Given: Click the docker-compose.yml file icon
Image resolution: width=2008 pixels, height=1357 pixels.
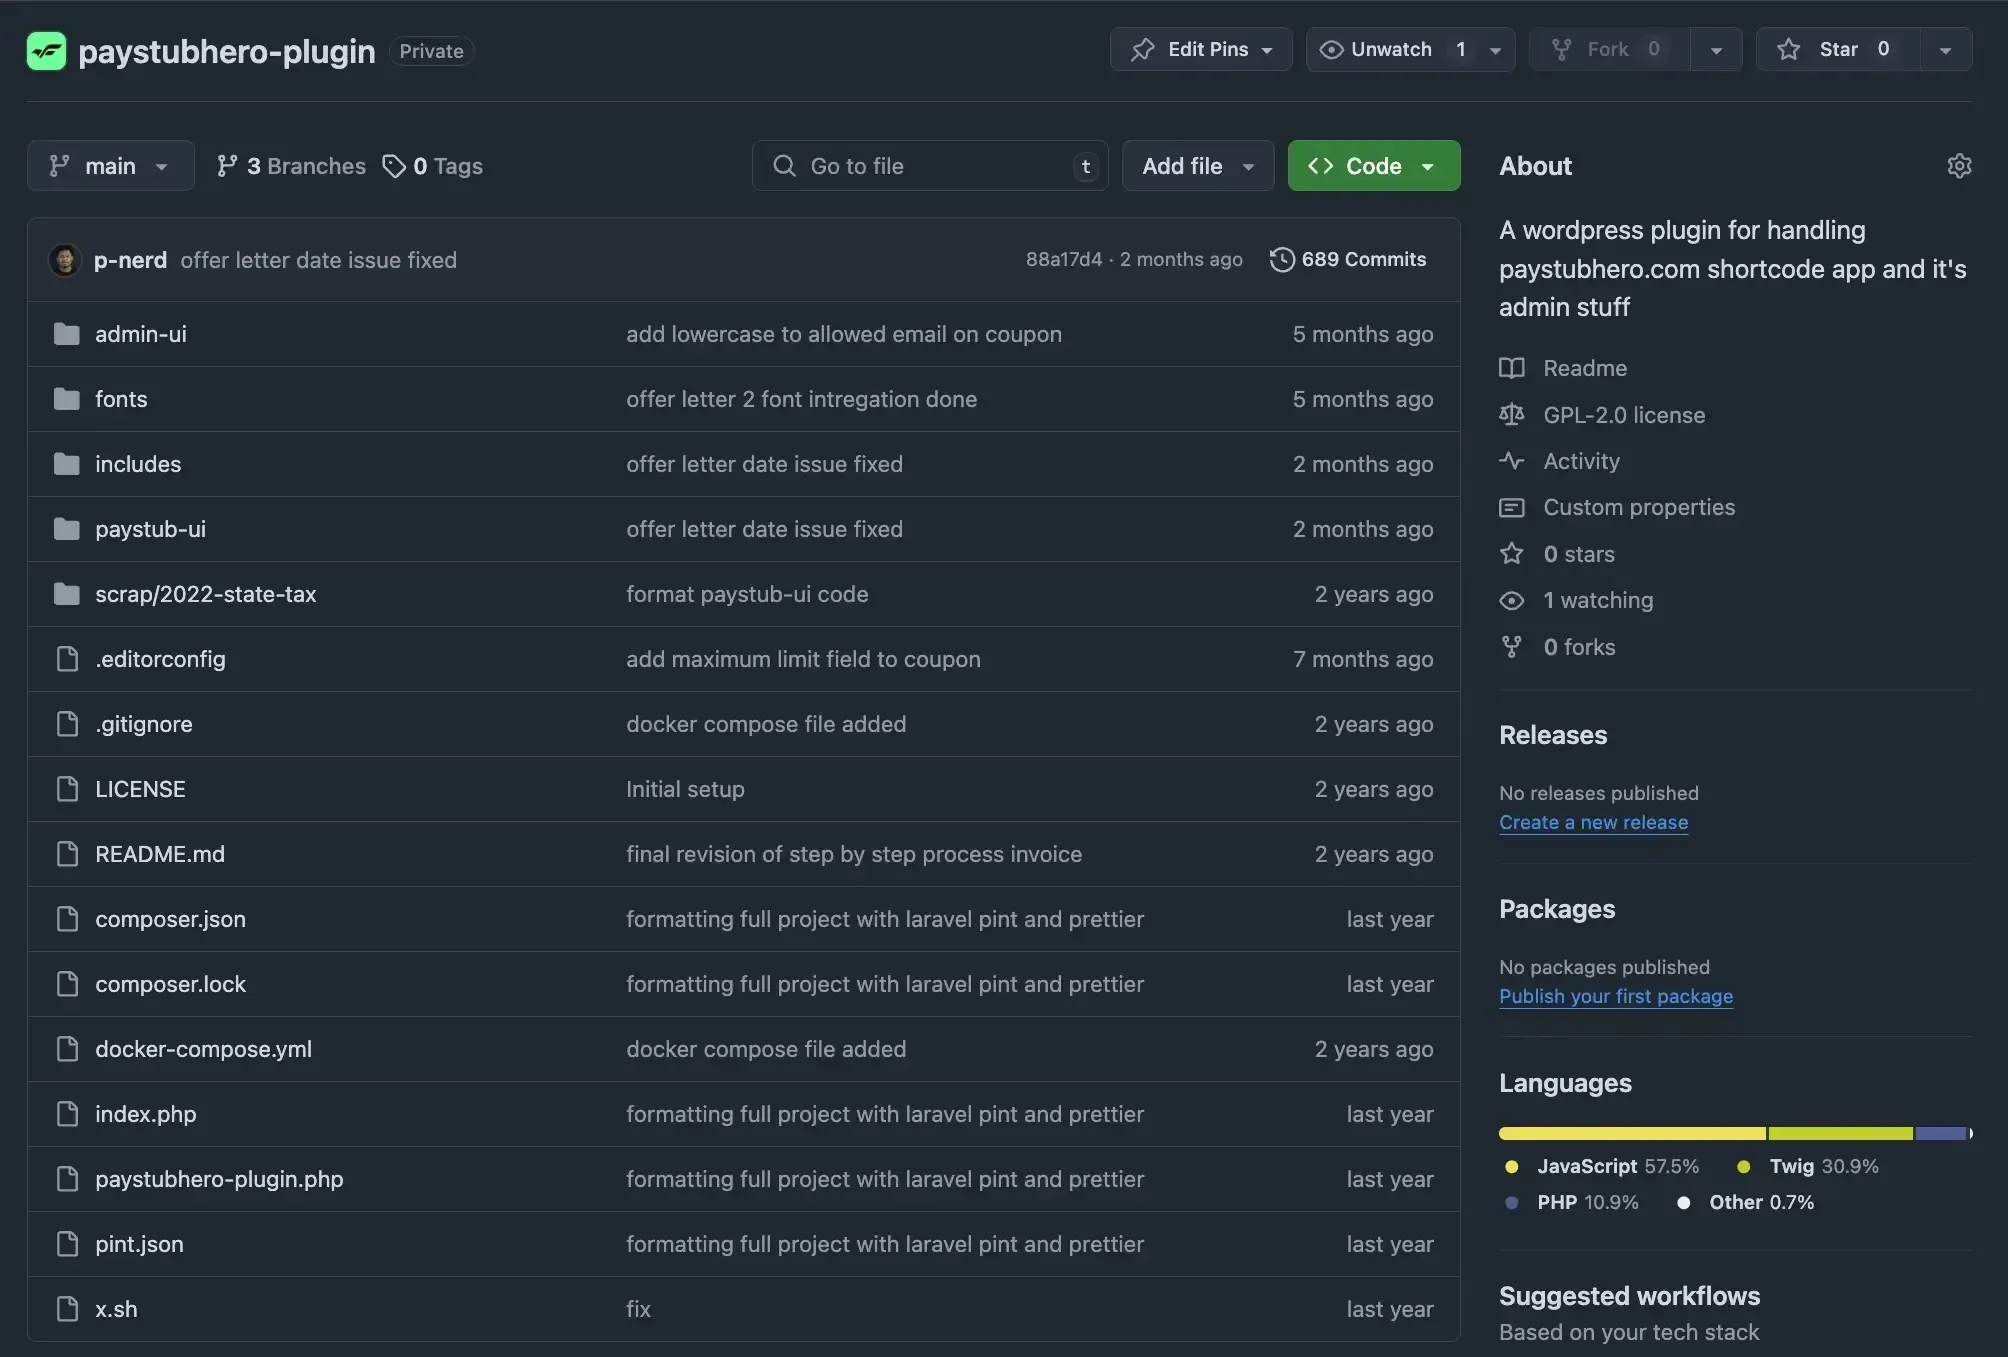Looking at the screenshot, I should pyautogui.click(x=67, y=1049).
